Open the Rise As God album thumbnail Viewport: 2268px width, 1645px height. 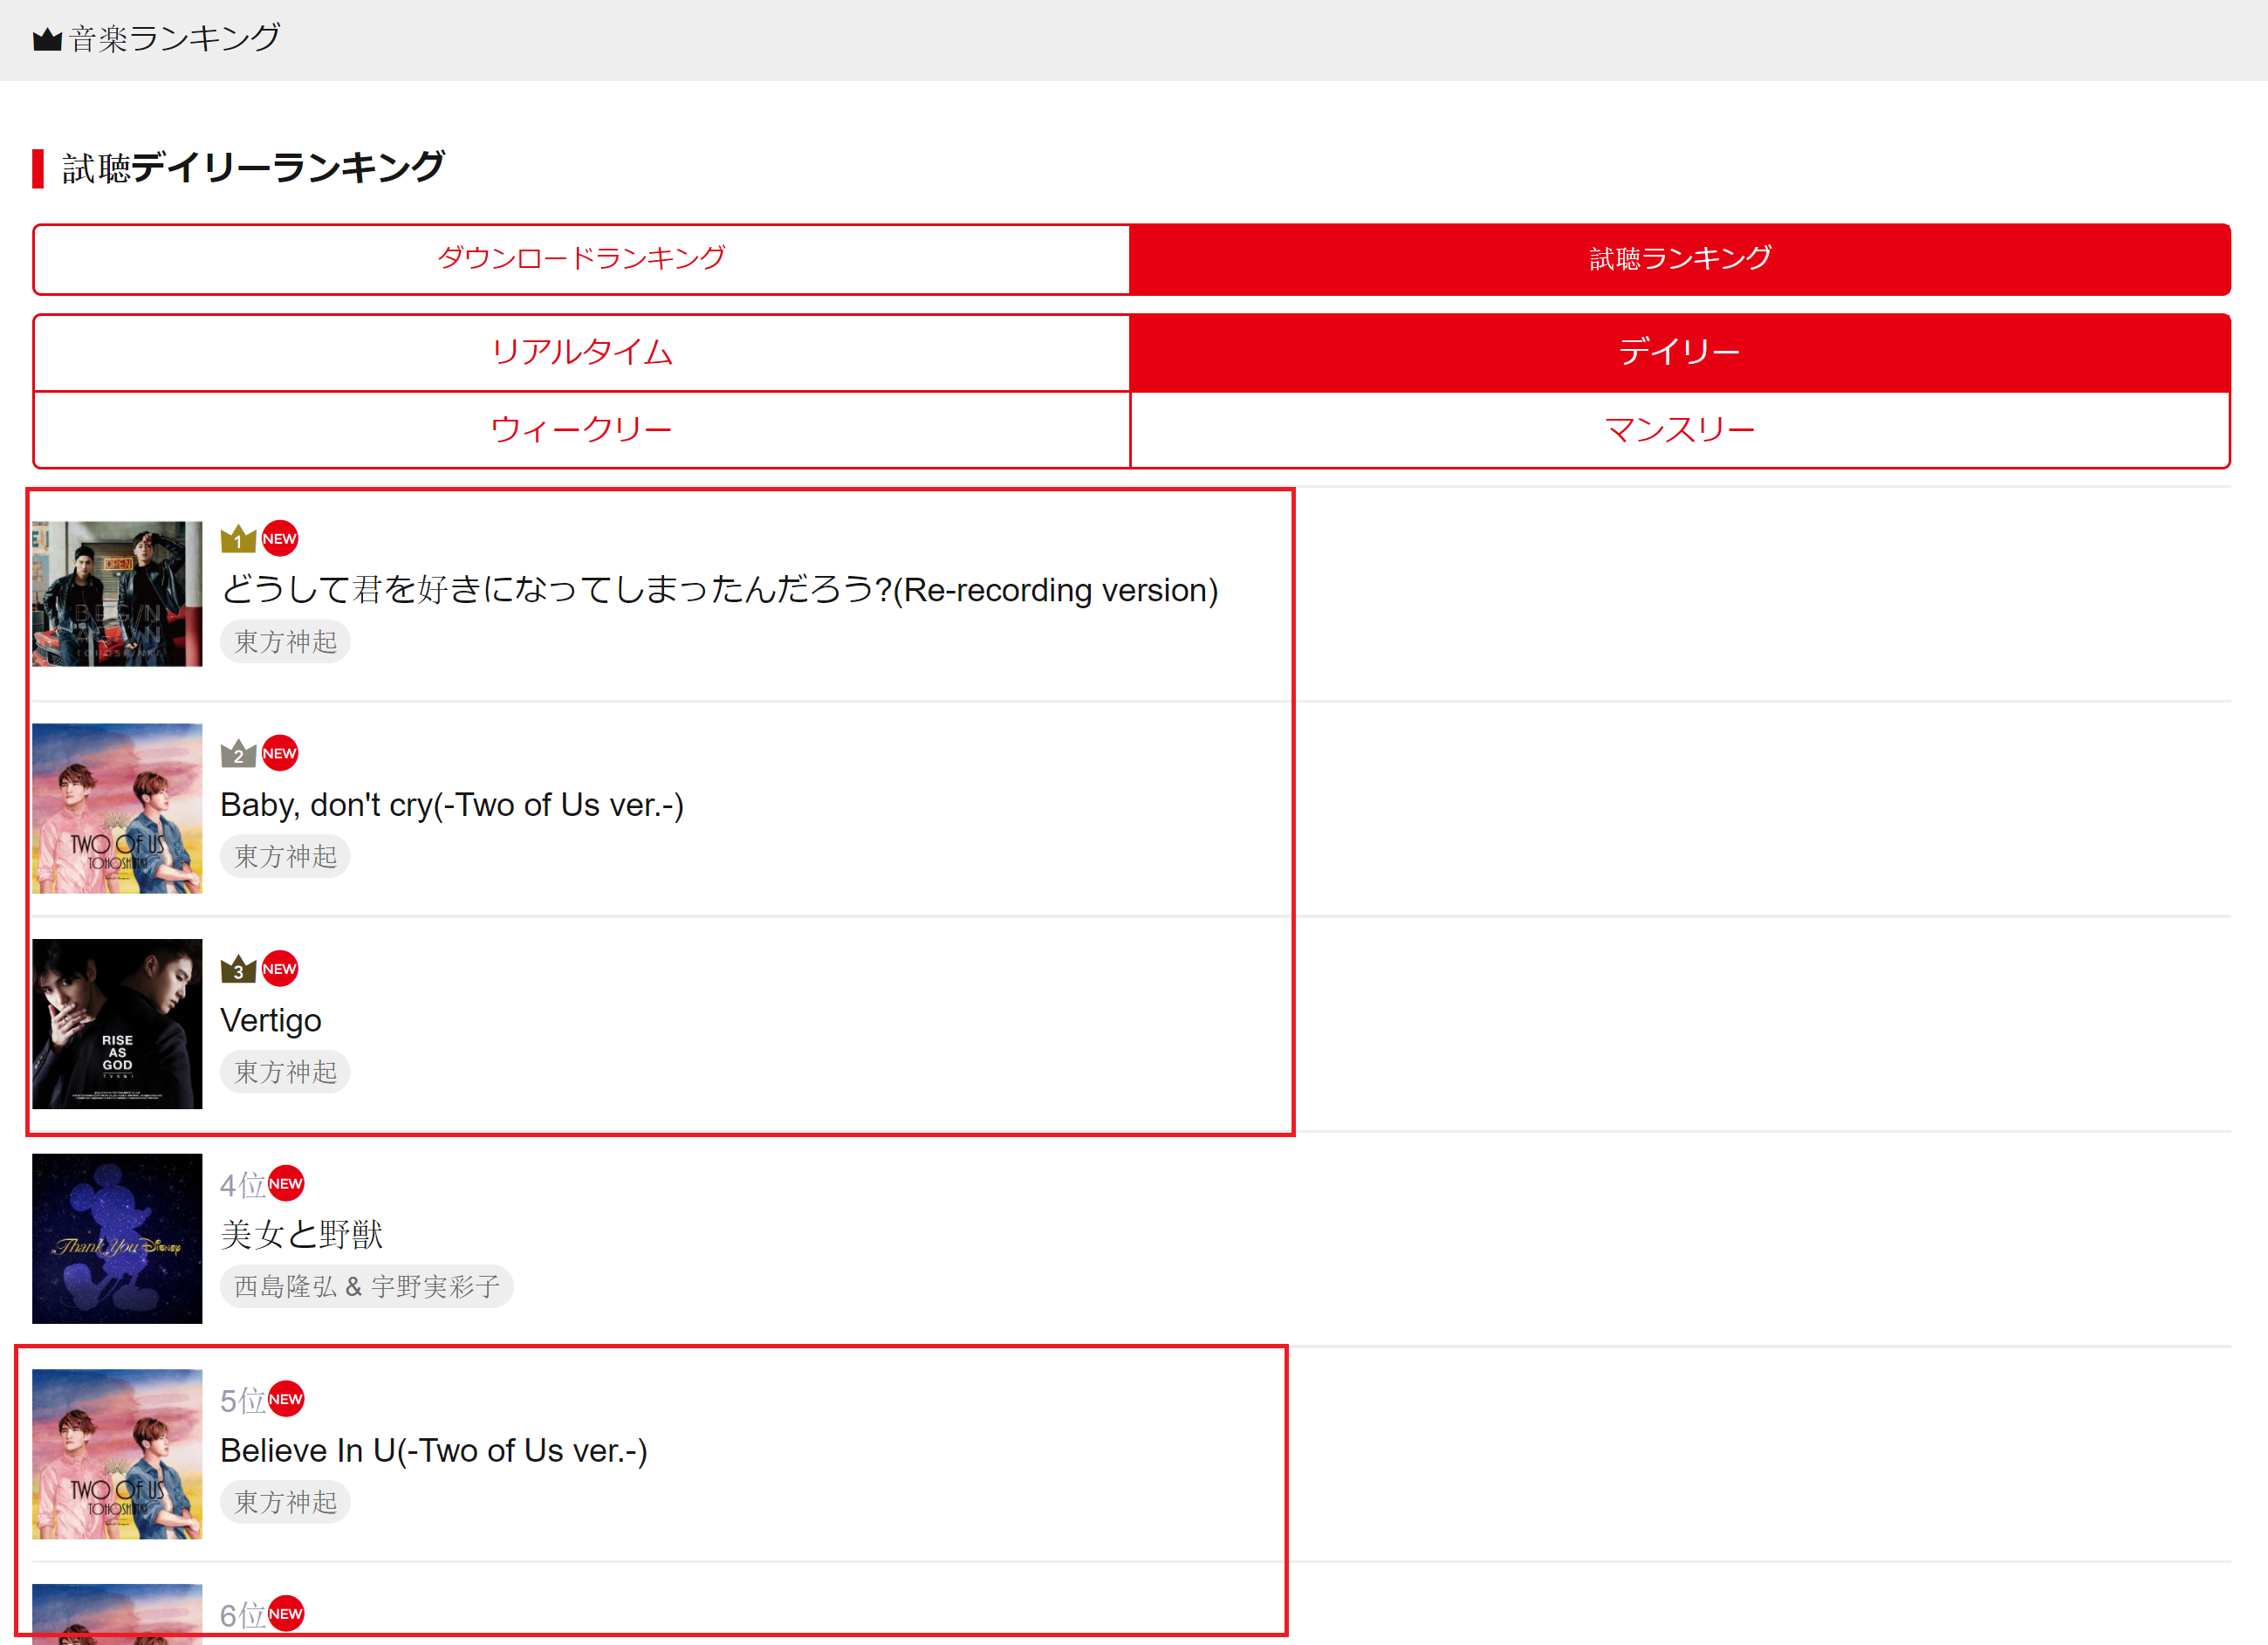[x=117, y=1024]
